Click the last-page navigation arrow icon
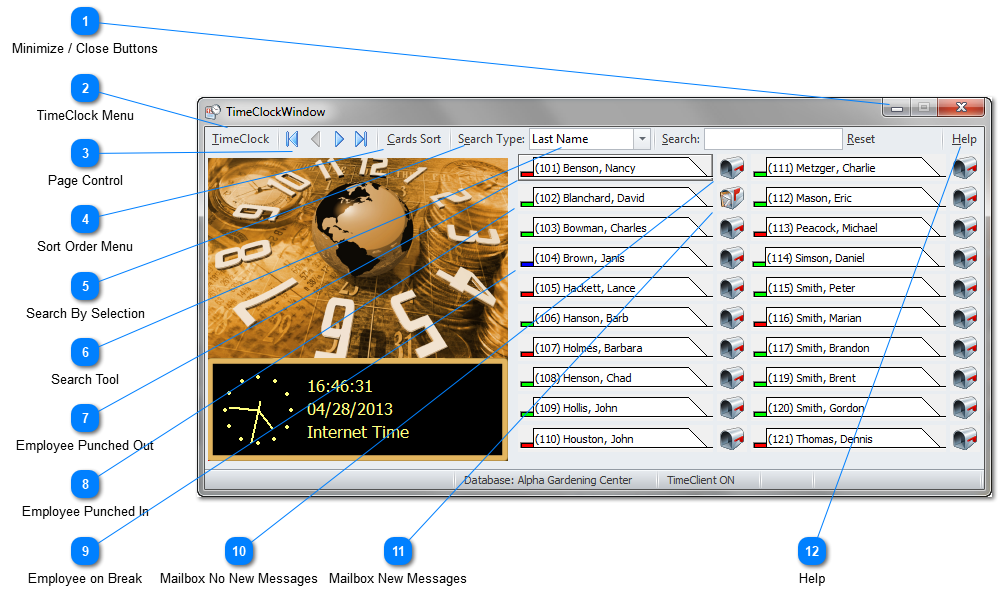 [x=362, y=139]
